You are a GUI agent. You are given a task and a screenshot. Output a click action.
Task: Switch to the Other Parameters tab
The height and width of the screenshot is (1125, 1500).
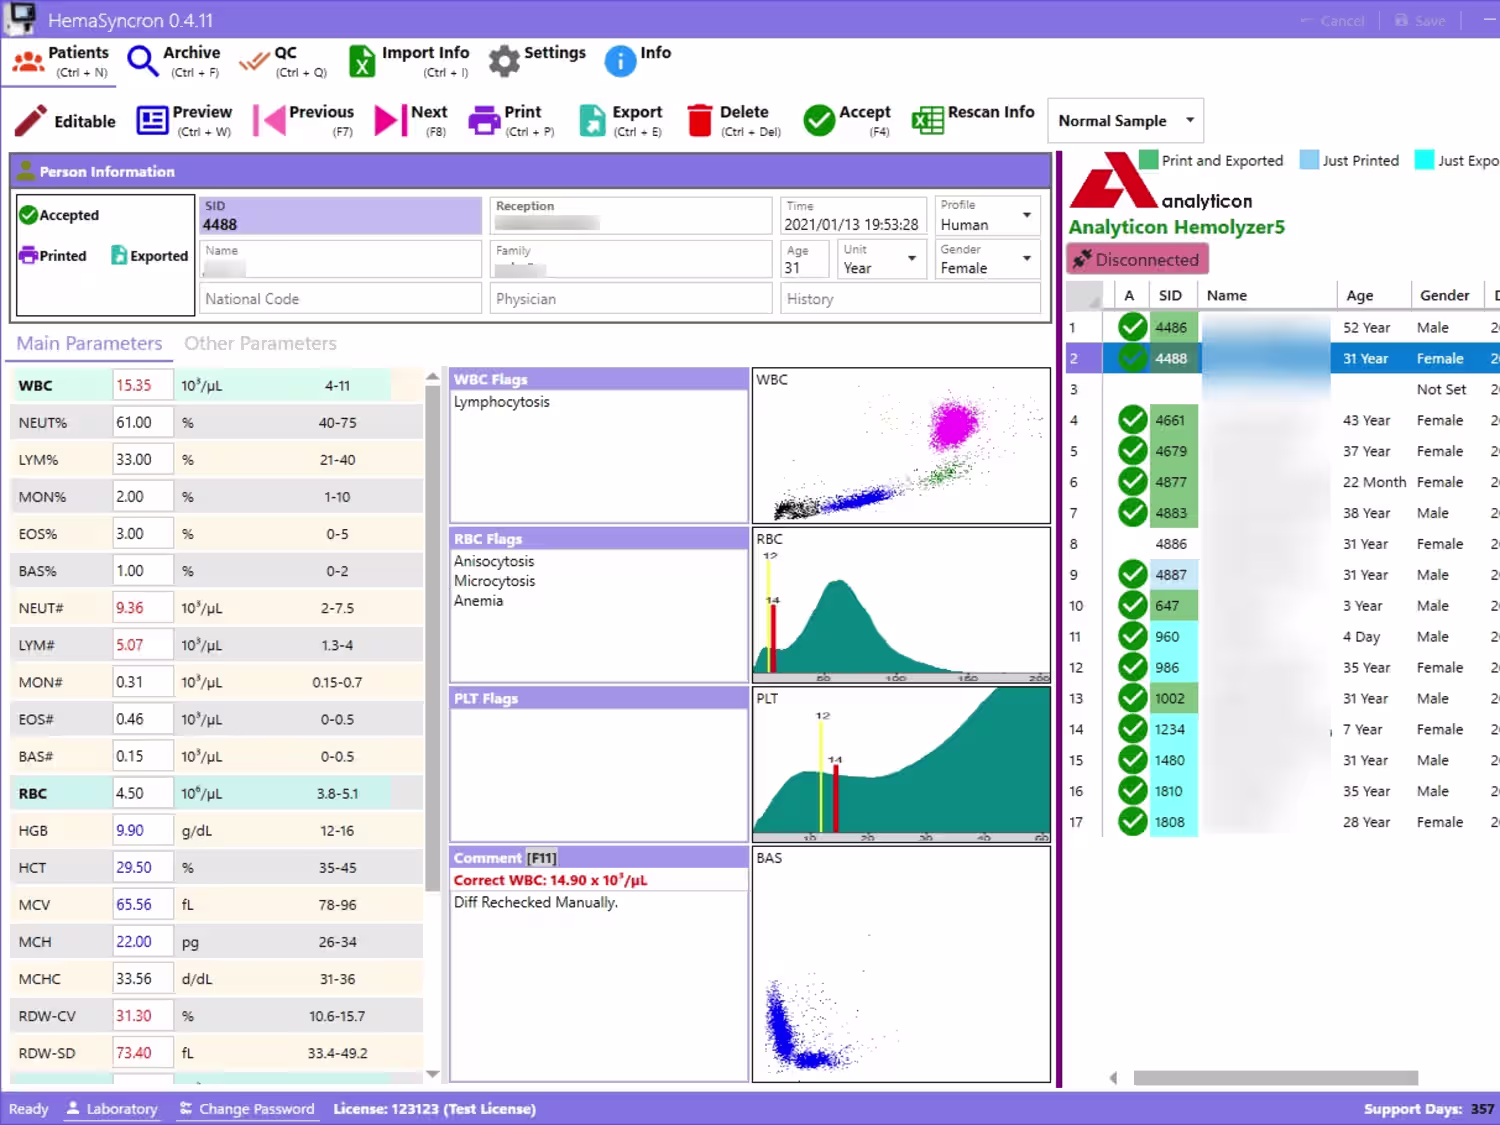(x=260, y=344)
